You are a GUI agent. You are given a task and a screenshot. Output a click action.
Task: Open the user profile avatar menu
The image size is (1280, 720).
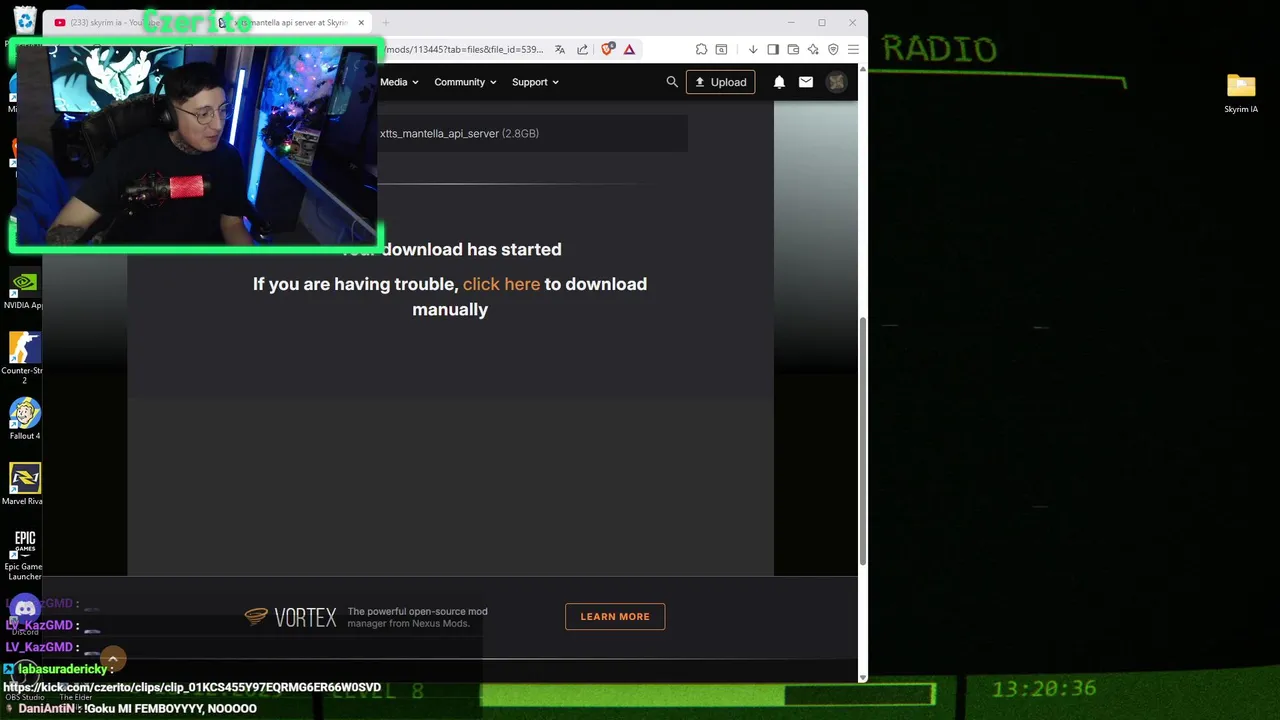837,82
